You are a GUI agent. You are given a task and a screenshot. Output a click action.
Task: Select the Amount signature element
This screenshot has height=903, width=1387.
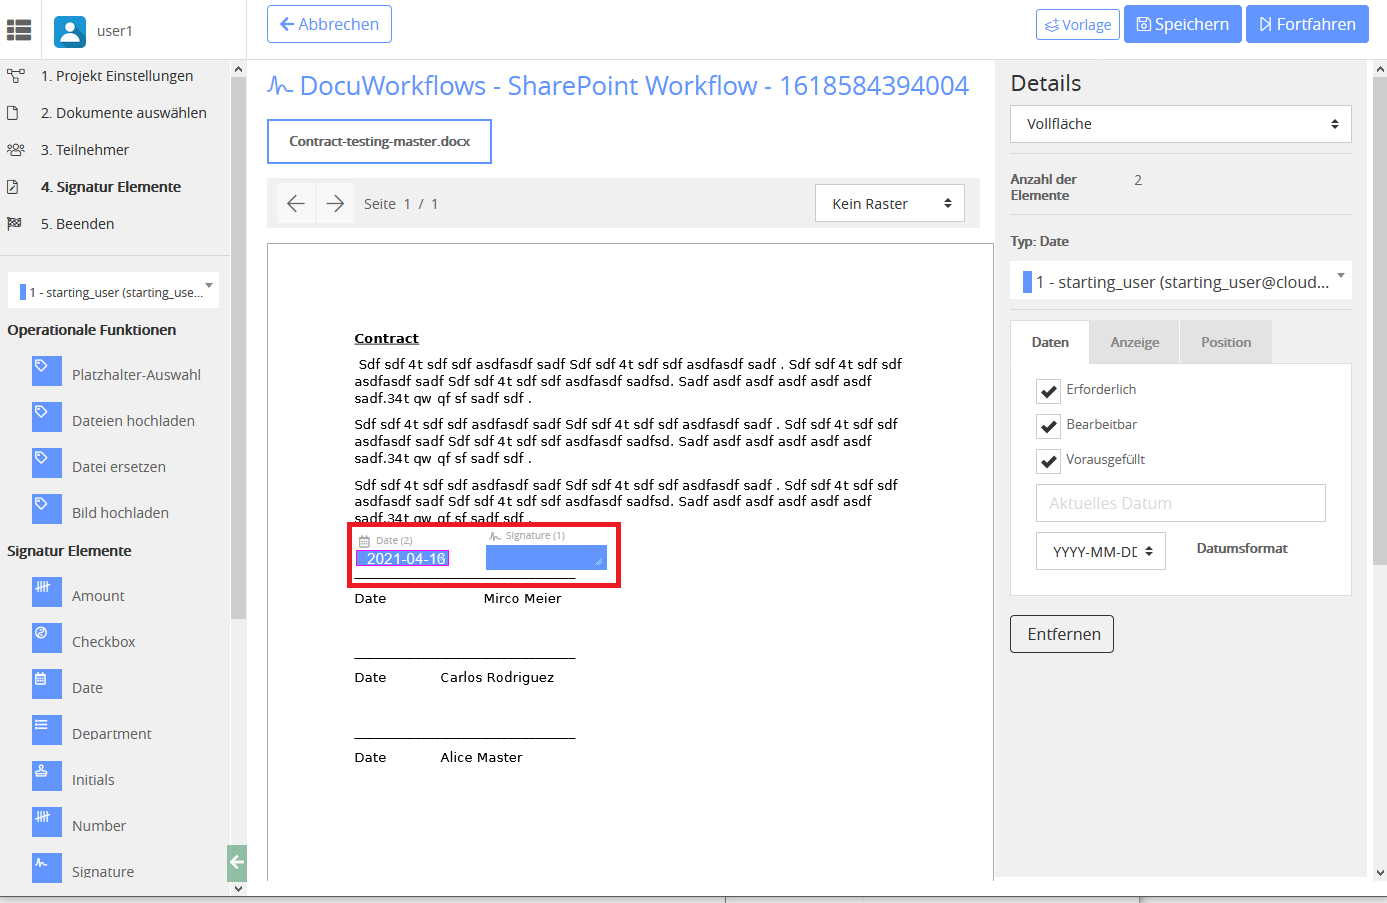click(x=97, y=593)
